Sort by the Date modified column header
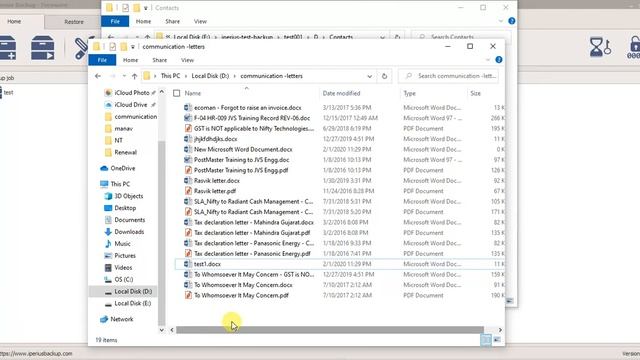 [341, 93]
